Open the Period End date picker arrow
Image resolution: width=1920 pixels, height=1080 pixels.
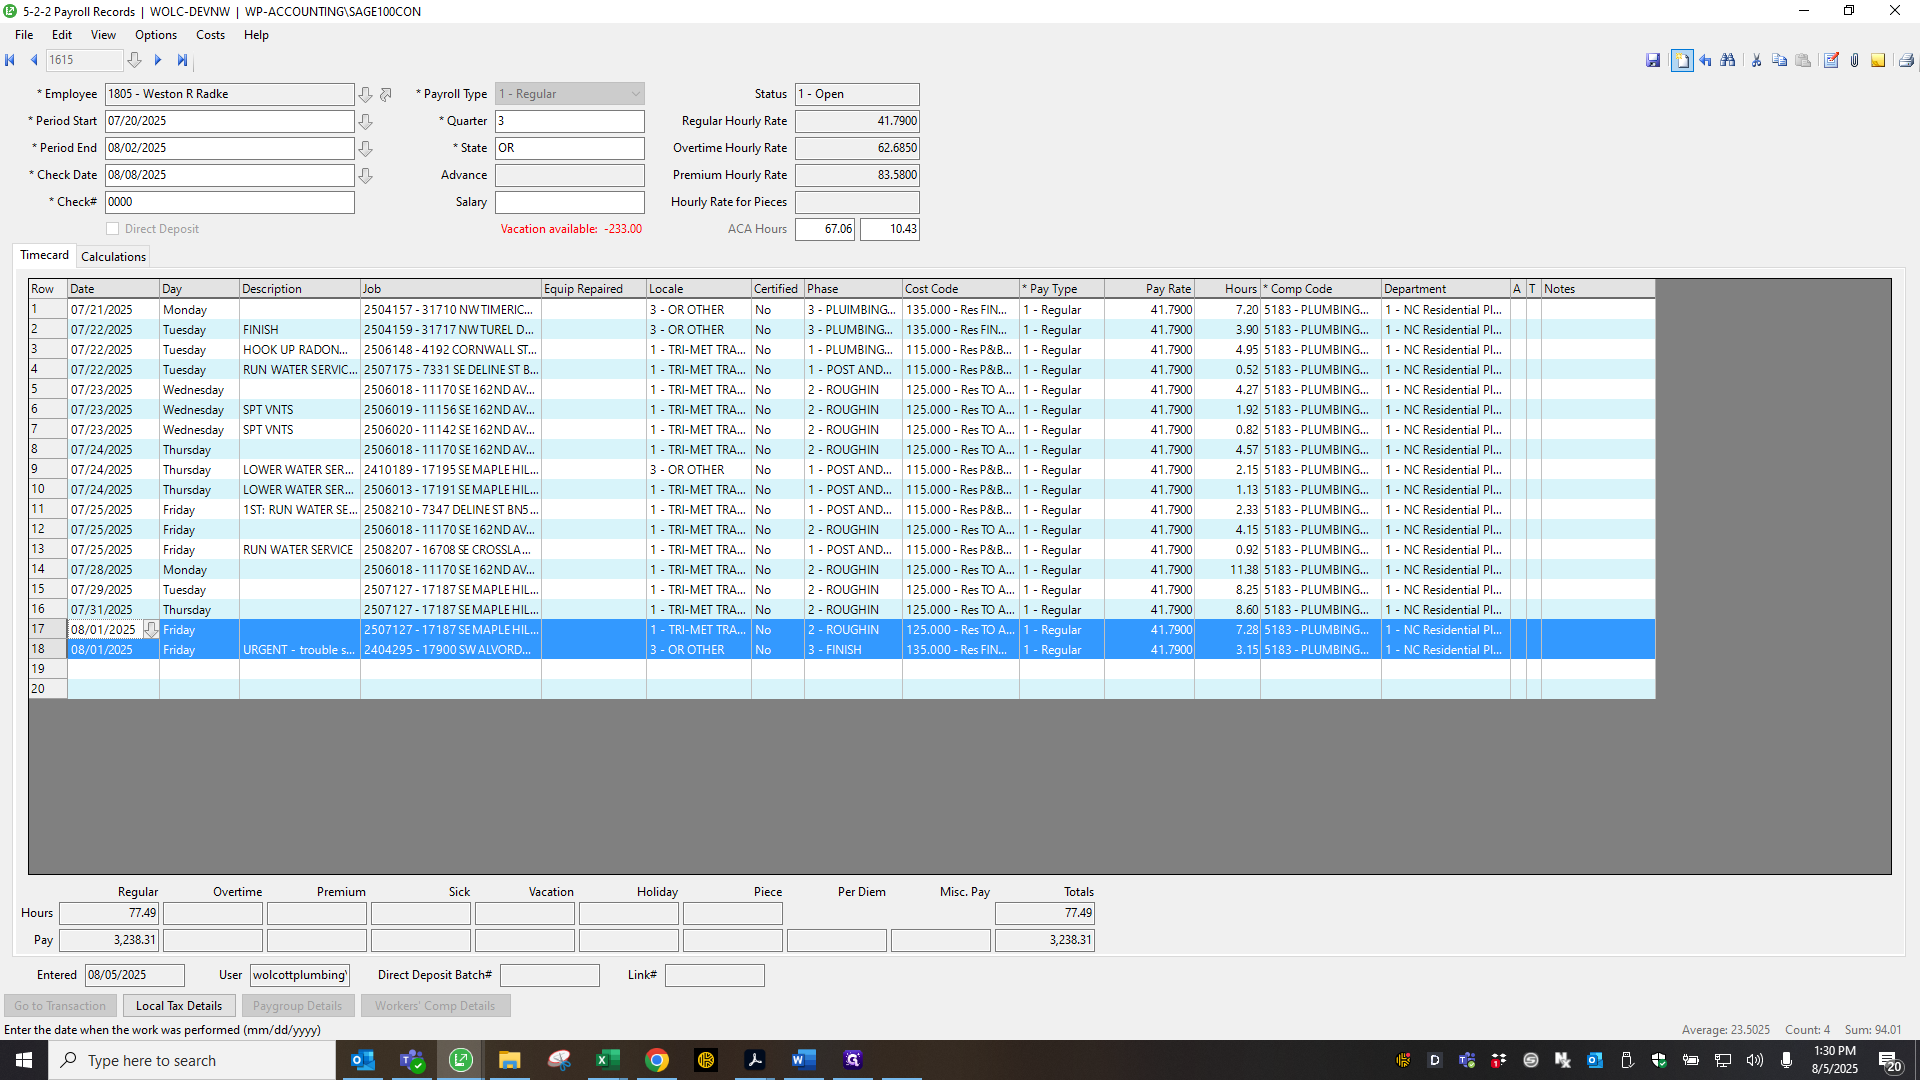click(x=366, y=148)
